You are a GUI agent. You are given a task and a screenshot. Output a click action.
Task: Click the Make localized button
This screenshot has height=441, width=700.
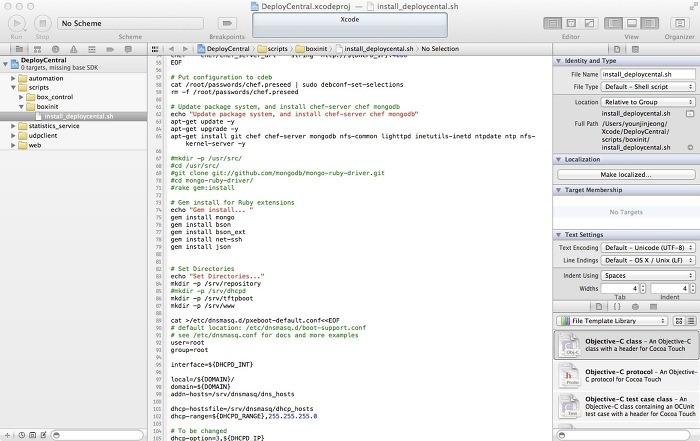(x=626, y=175)
